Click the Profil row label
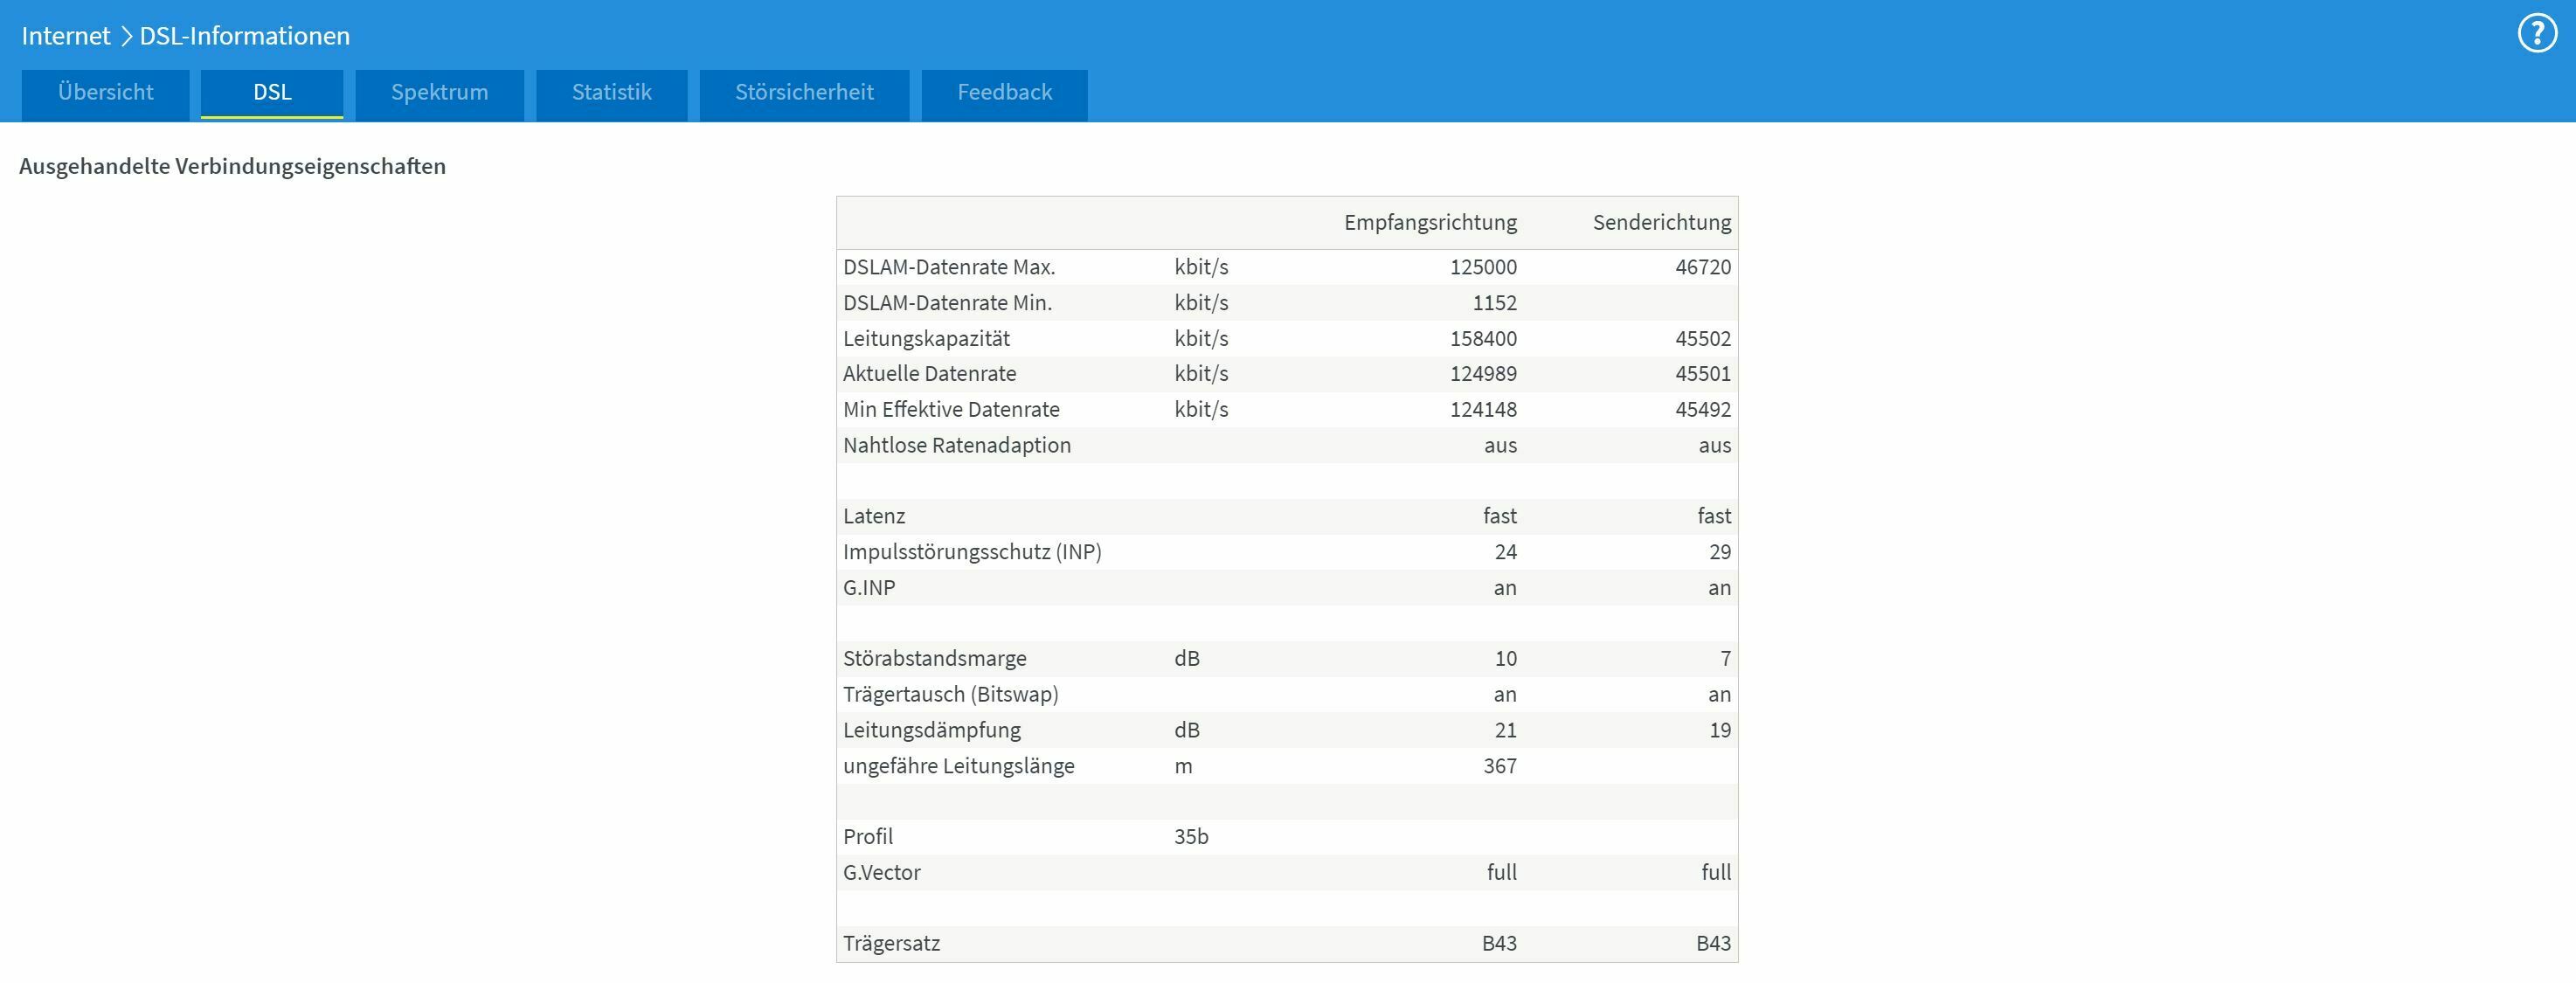The width and height of the screenshot is (2576, 983). [868, 837]
